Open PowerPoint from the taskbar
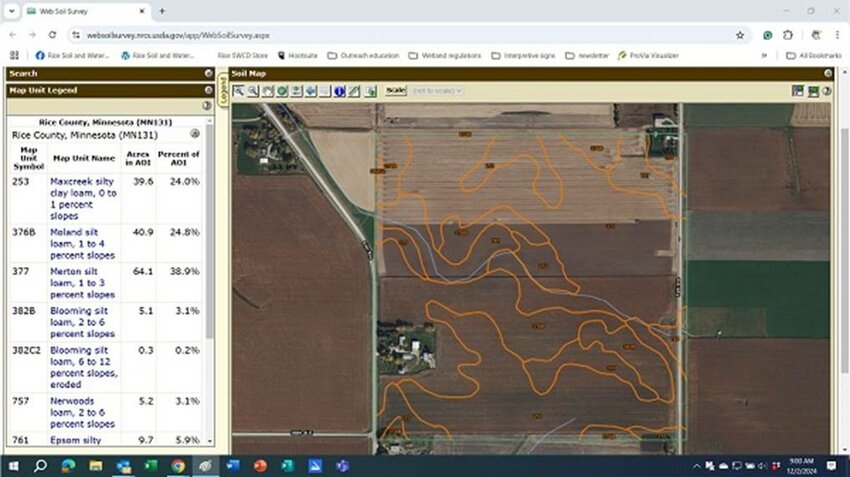Viewport: 850px width, 477px height. [260, 466]
